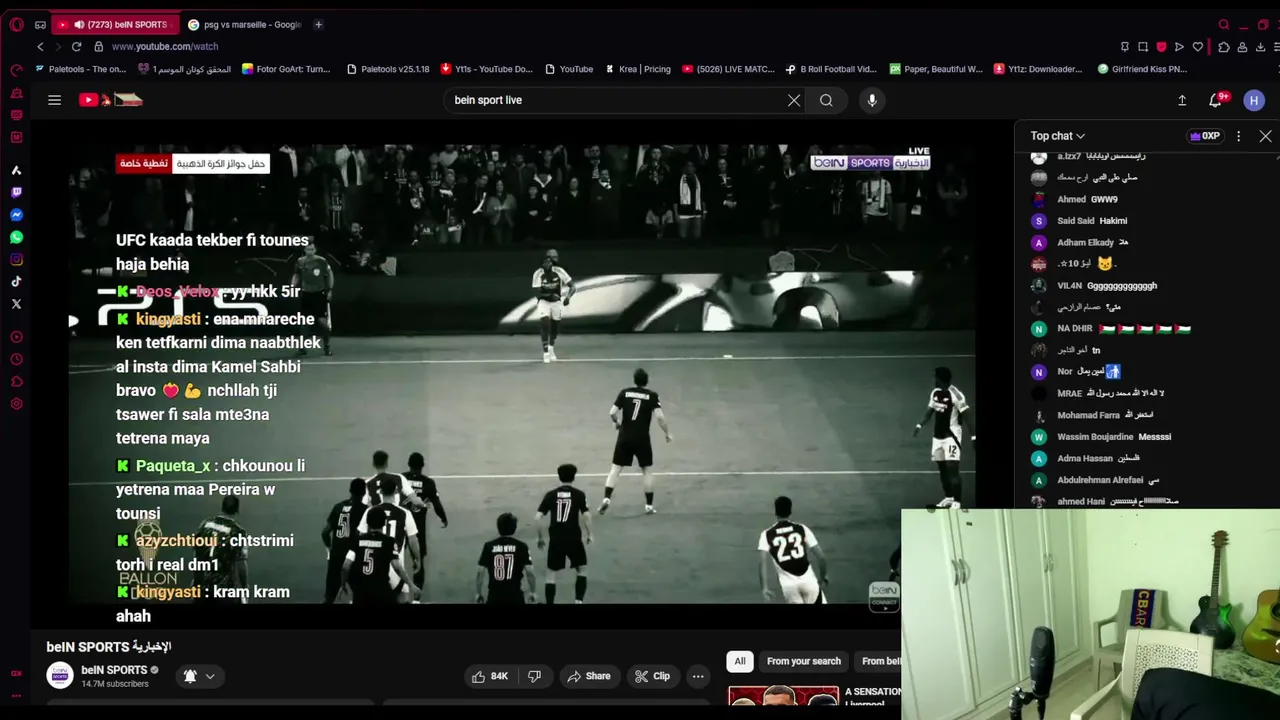The height and width of the screenshot is (720, 1280).
Task: Open A SENSATION suggested video thumbnail
Action: [784, 695]
